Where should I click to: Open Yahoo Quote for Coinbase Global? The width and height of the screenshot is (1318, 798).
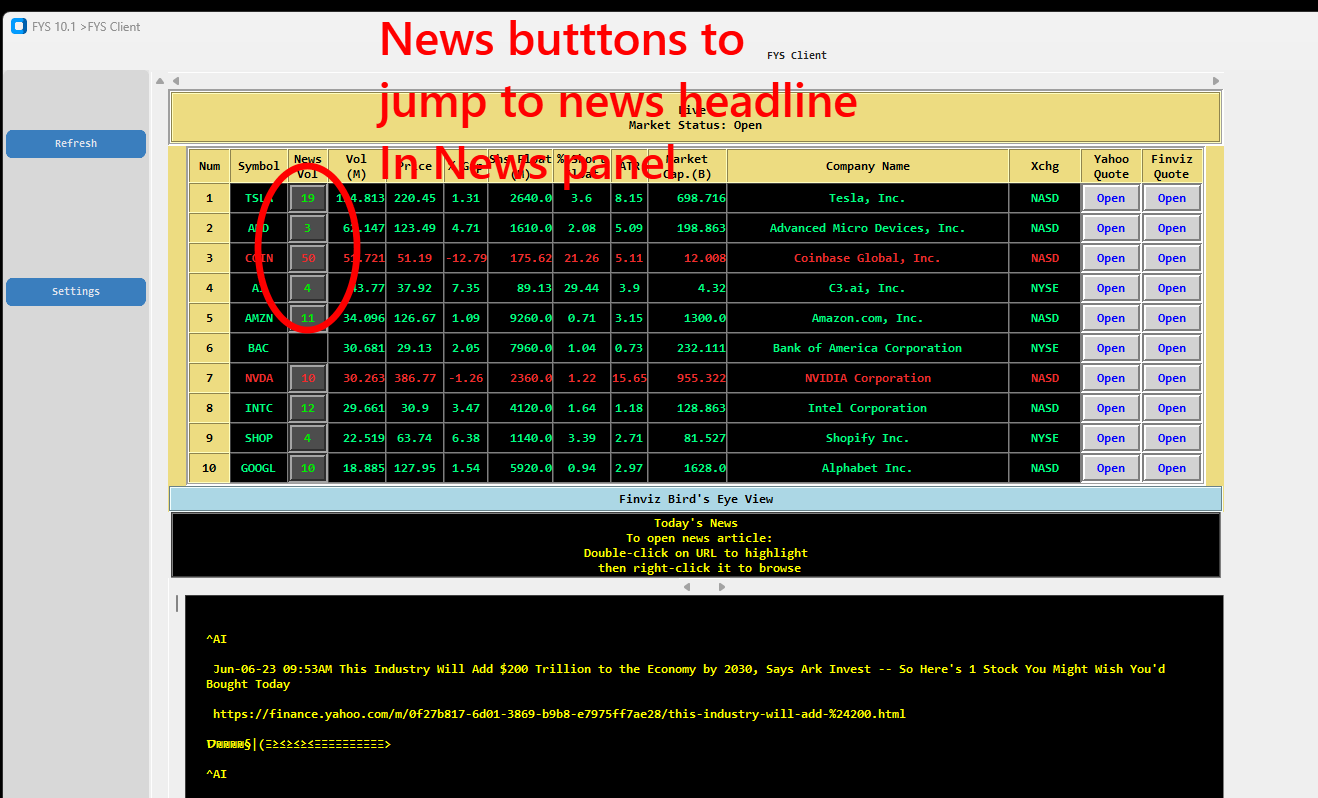[1111, 258]
